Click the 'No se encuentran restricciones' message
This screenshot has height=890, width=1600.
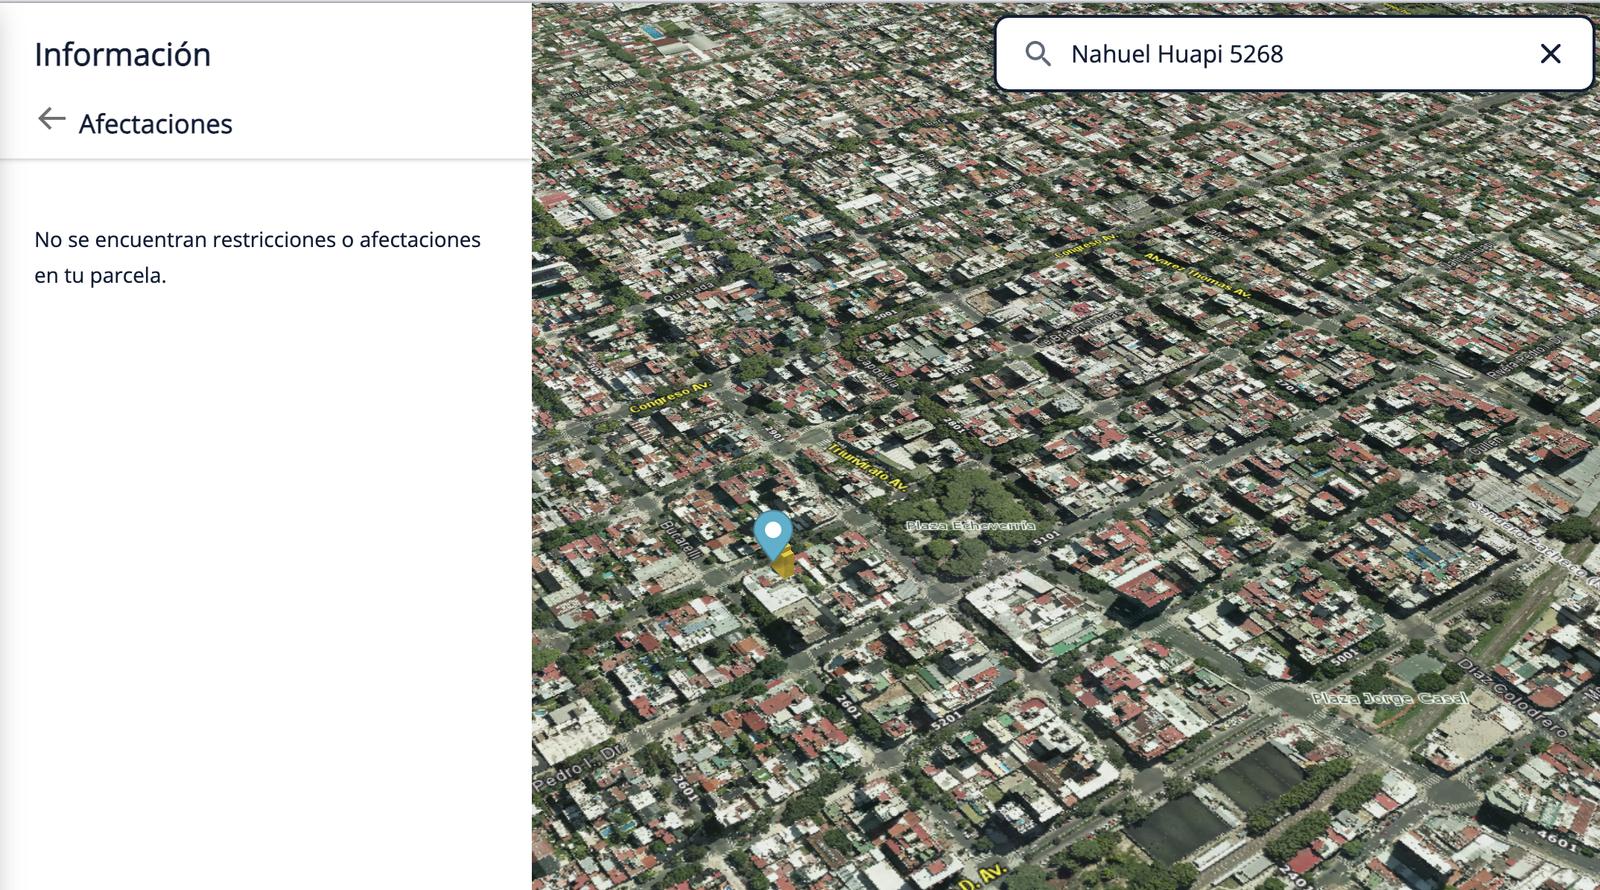[x=257, y=257]
